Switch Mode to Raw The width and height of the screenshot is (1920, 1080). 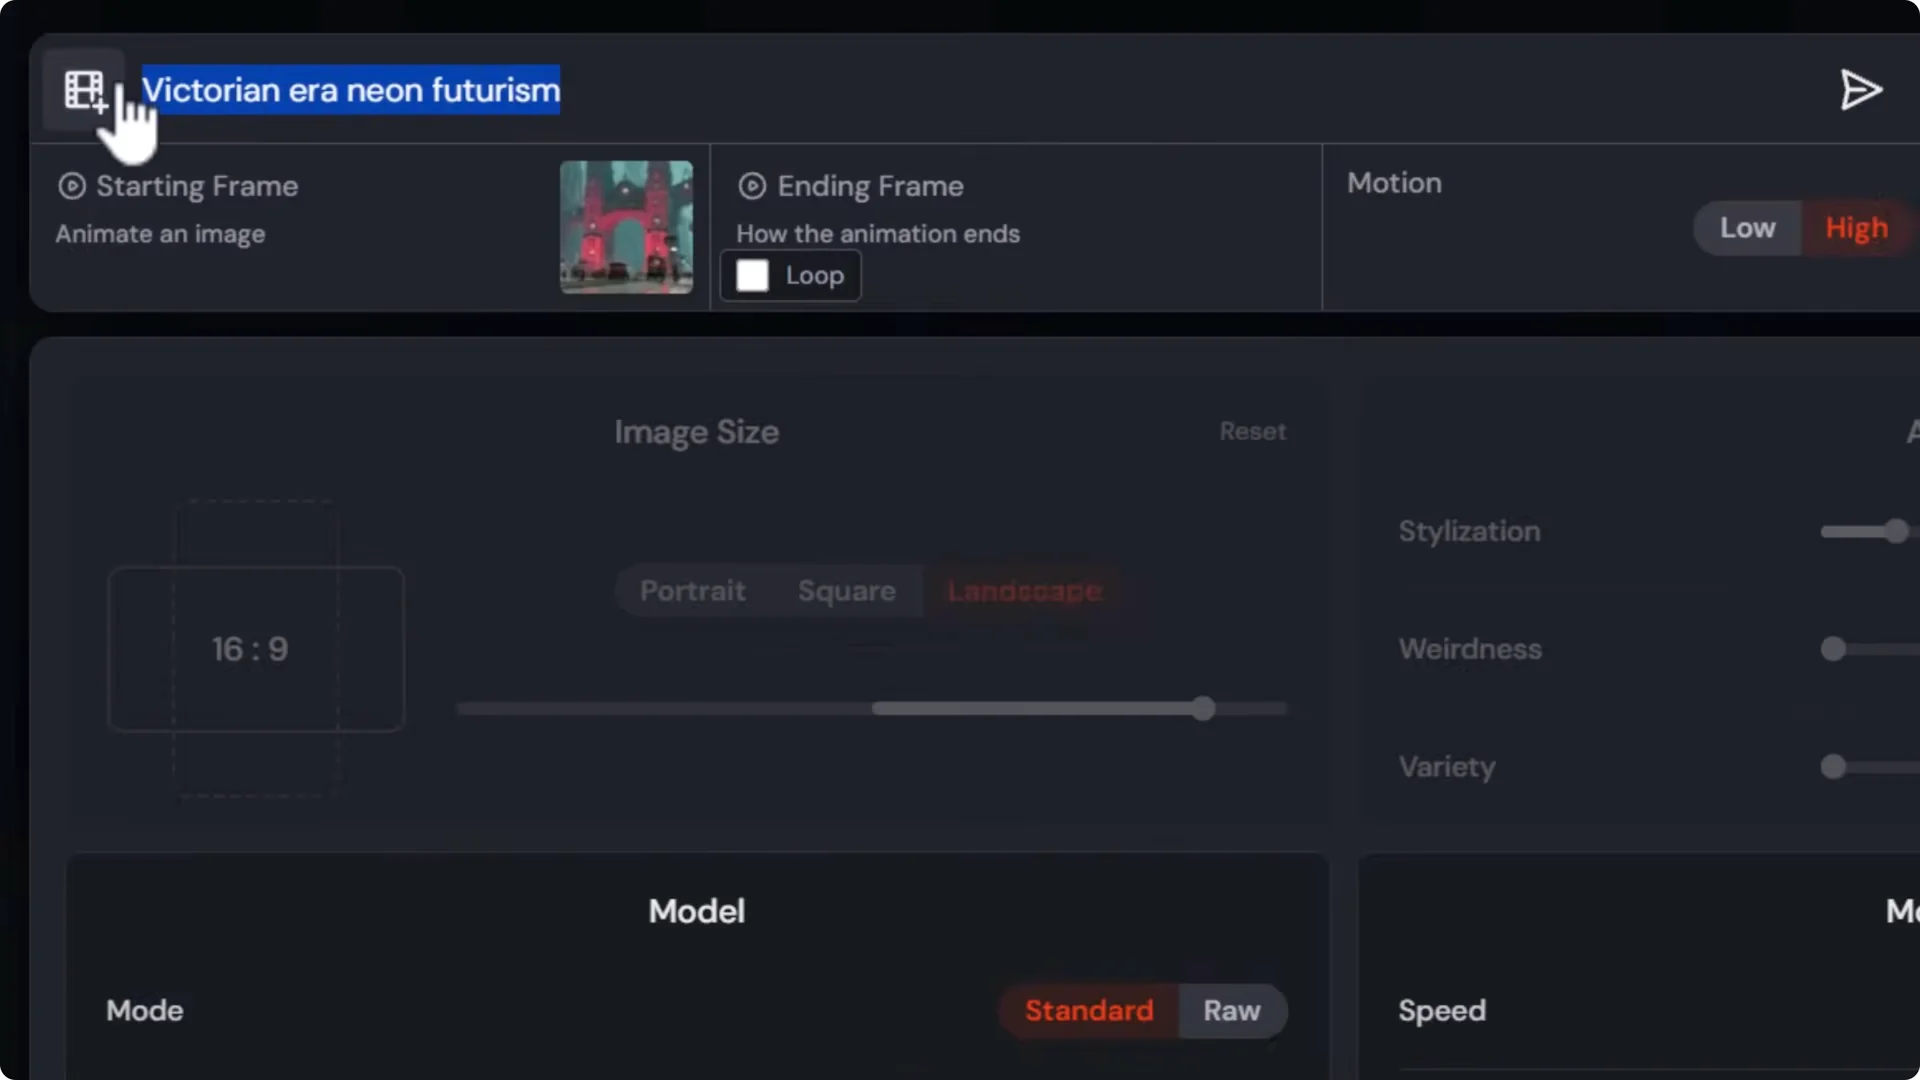pyautogui.click(x=1232, y=1011)
